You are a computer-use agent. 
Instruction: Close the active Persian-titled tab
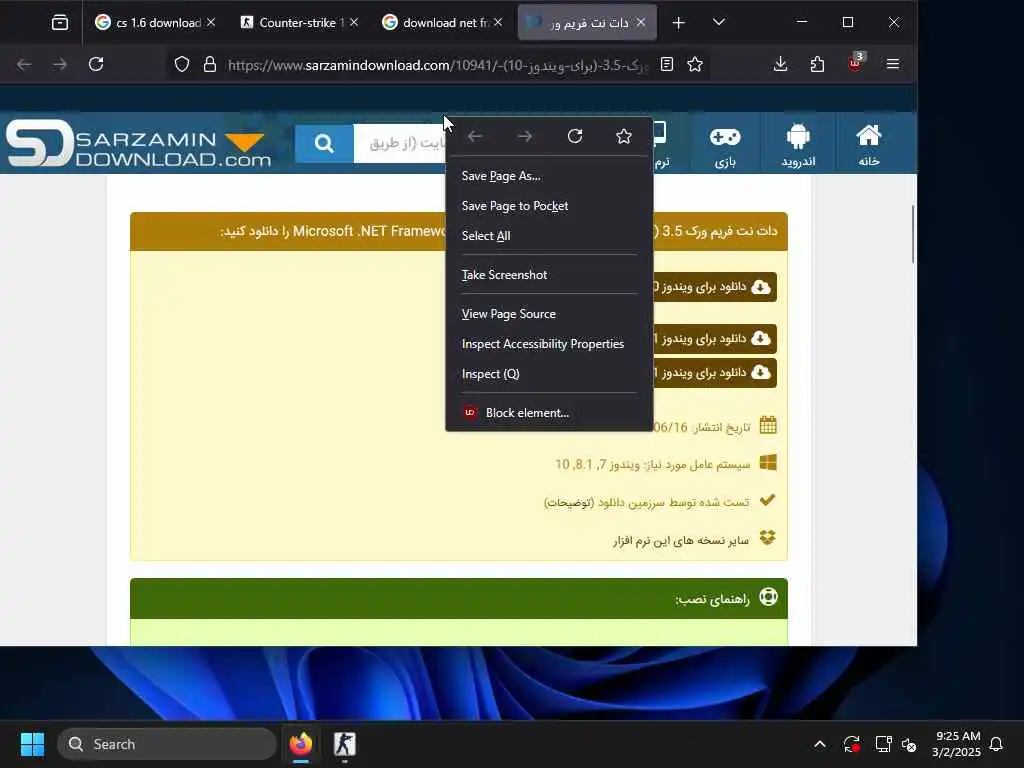click(x=641, y=22)
